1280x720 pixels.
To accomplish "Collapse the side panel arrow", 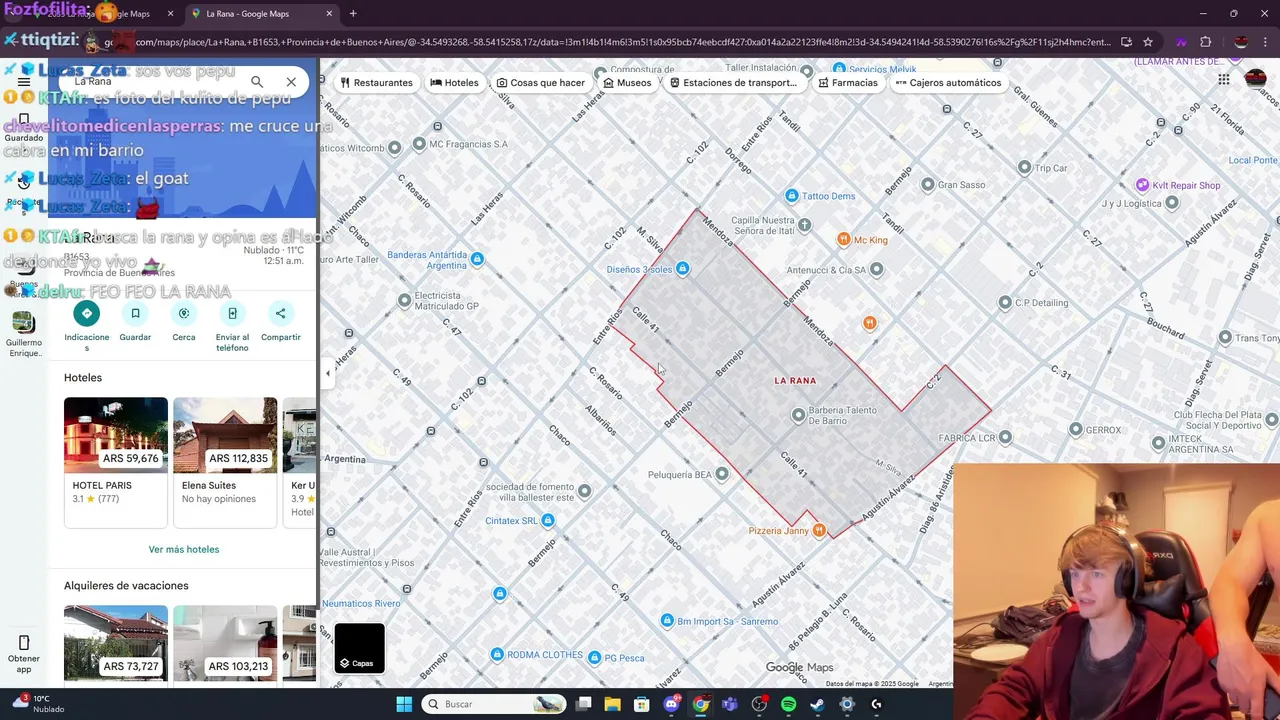I will pos(328,373).
